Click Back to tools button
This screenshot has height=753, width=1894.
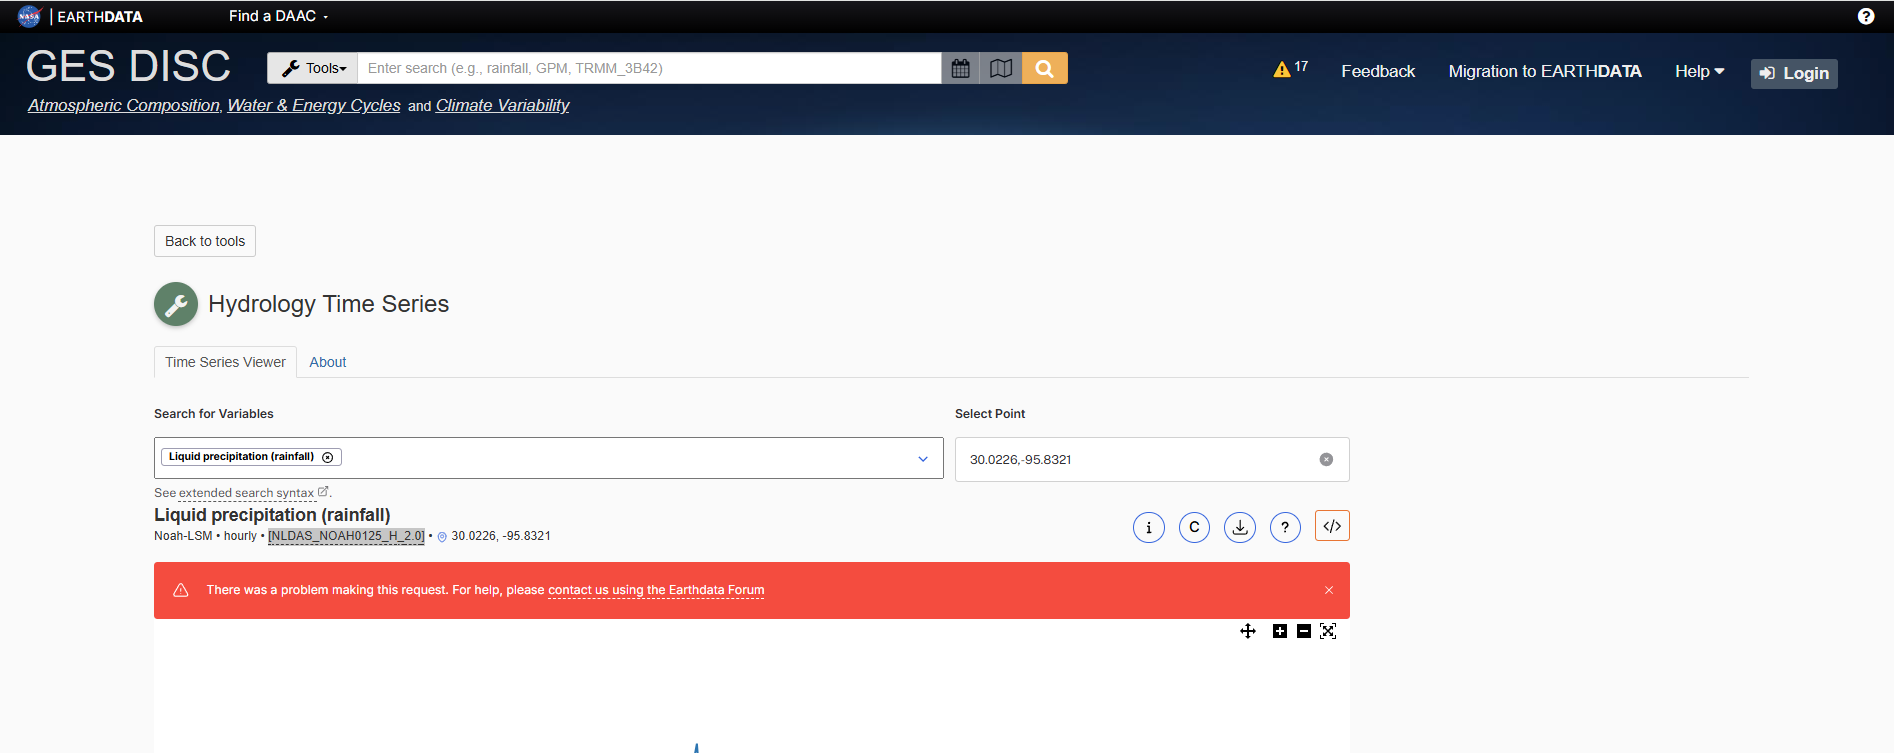pos(205,241)
